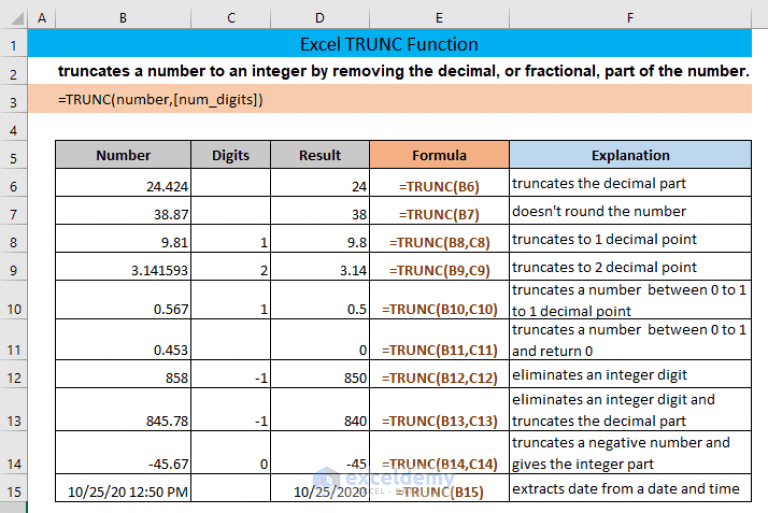The height and width of the screenshot is (513, 768).
Task: Select column E header
Action: 439,18
